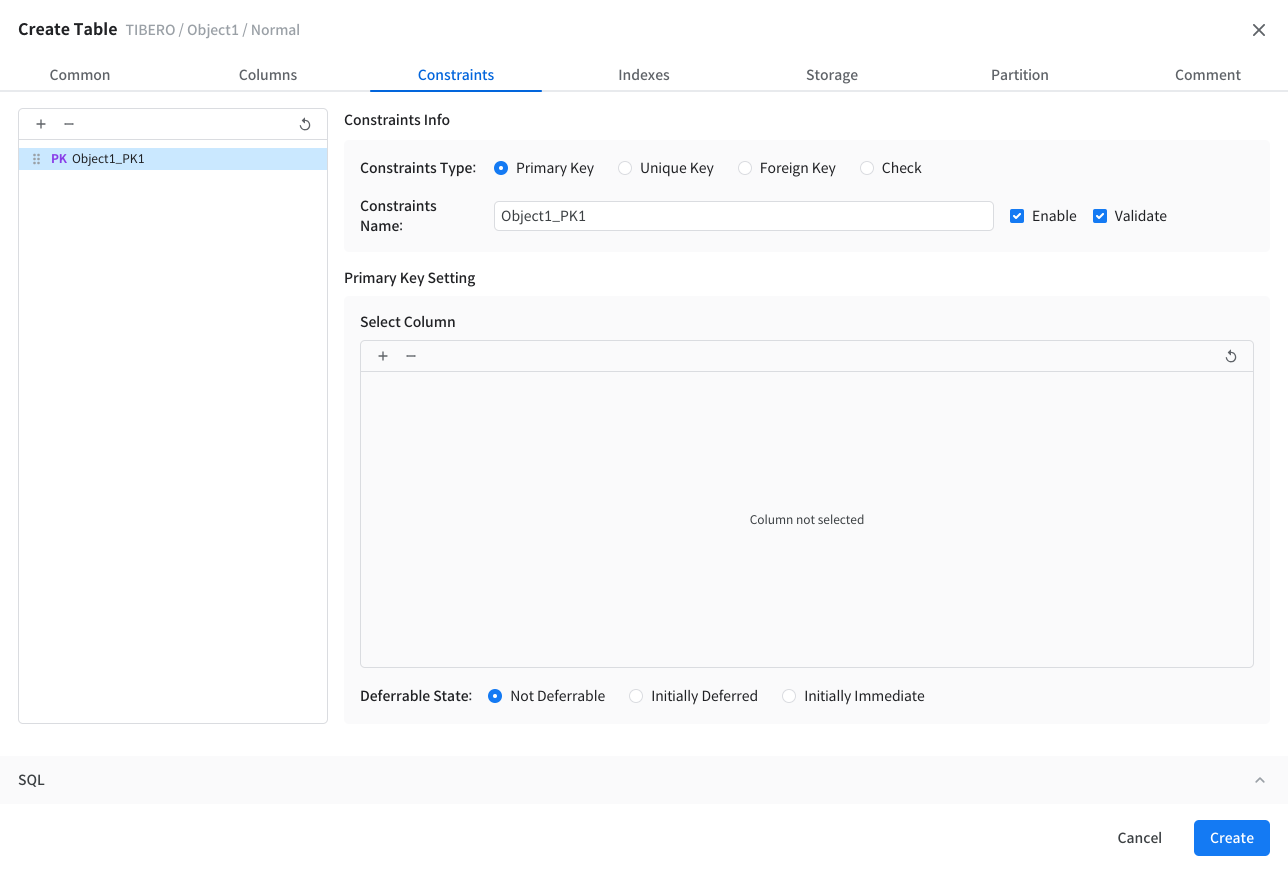The height and width of the screenshot is (873, 1288).
Task: Add a new constraint with plus icon
Action: click(x=41, y=124)
